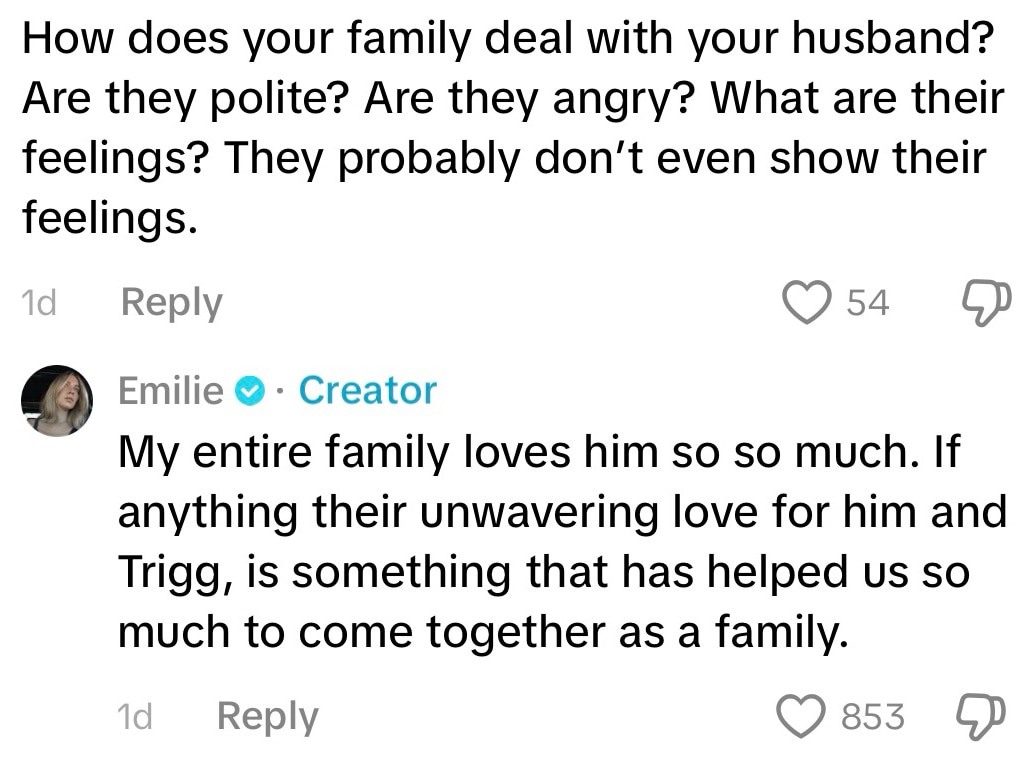Select the 54 like count number
Viewport: 1024px width, 759px height.
pos(867,301)
